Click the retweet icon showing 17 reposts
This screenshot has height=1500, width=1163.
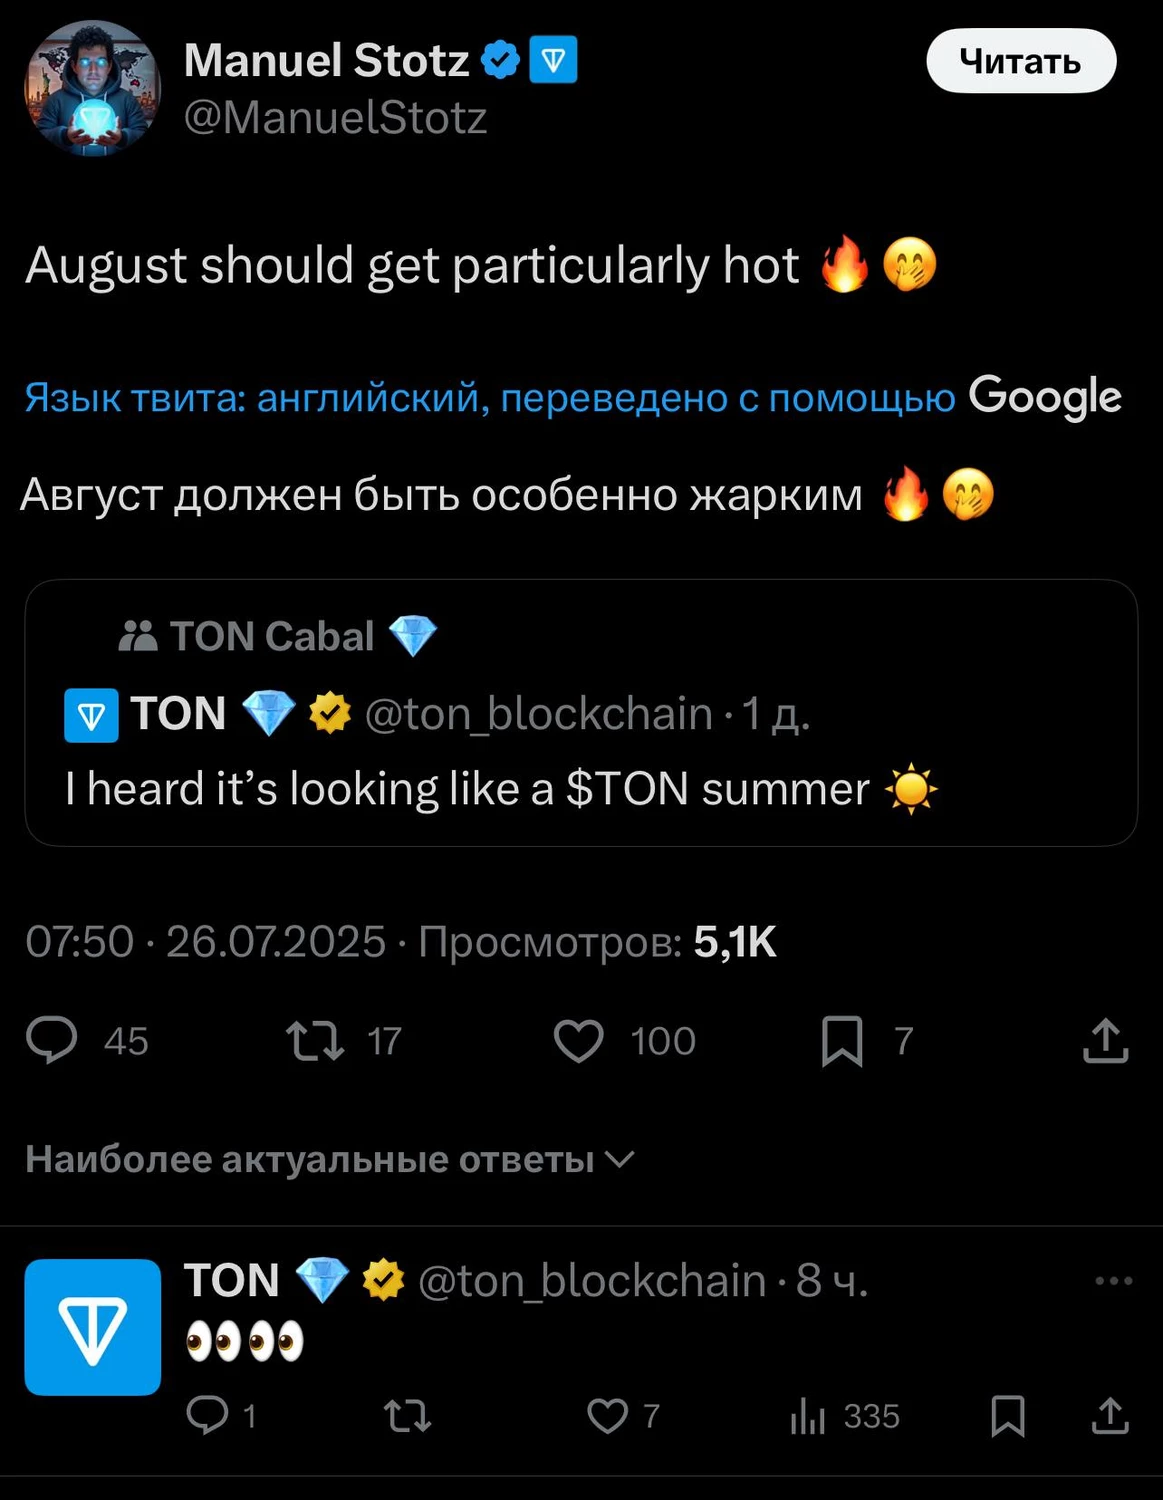coord(313,1041)
